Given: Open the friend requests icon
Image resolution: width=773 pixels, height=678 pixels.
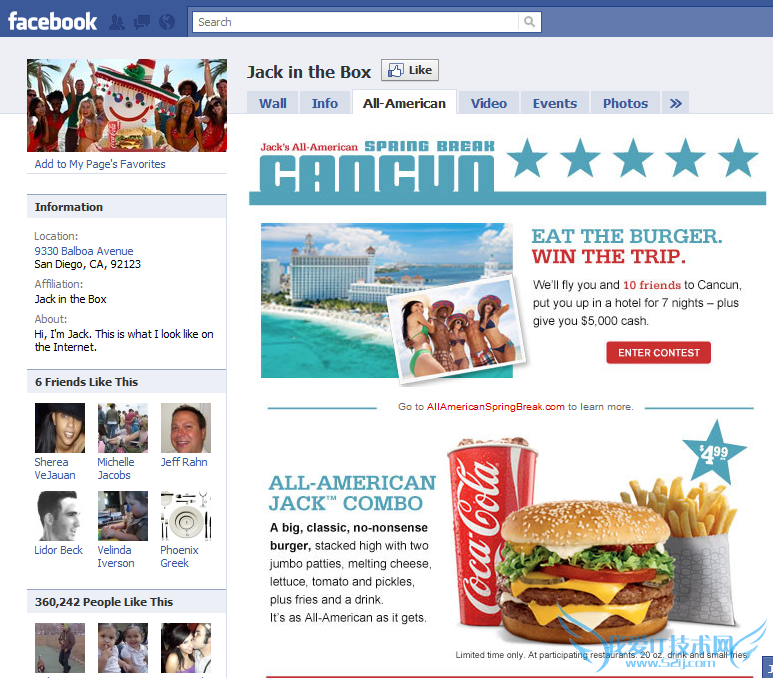Looking at the screenshot, I should [x=117, y=22].
